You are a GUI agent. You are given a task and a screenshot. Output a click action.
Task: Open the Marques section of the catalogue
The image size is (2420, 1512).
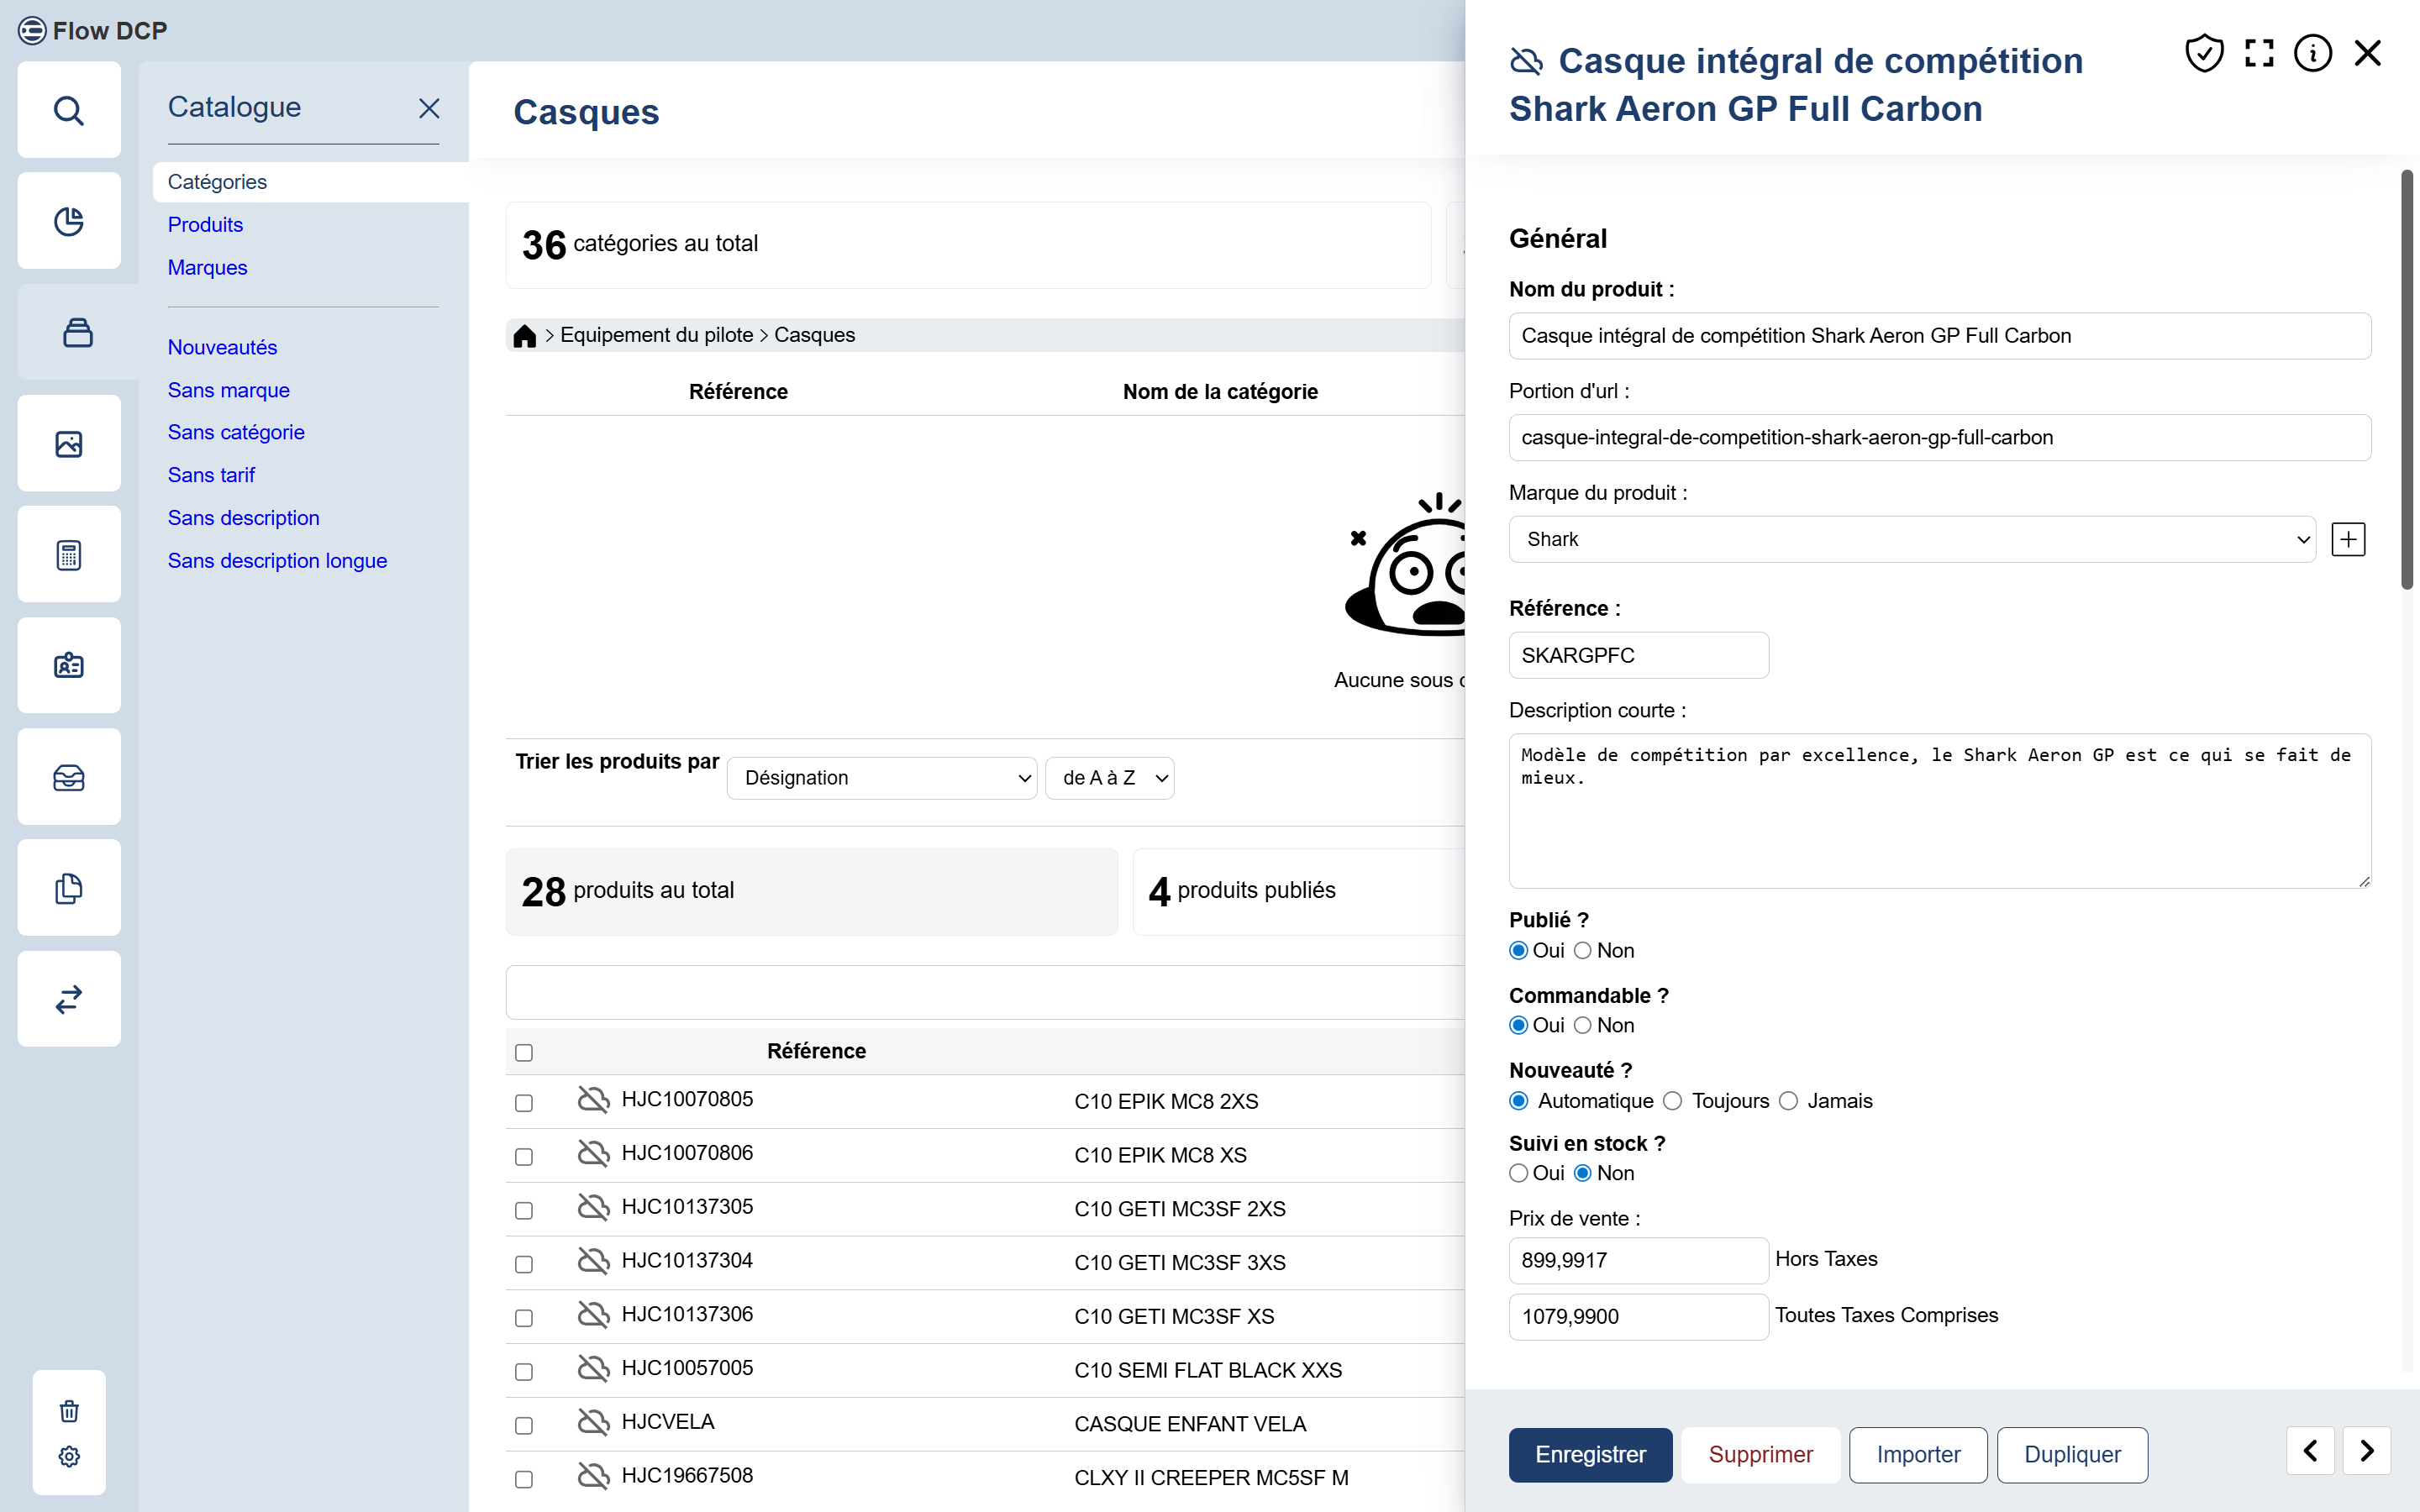tap(207, 267)
